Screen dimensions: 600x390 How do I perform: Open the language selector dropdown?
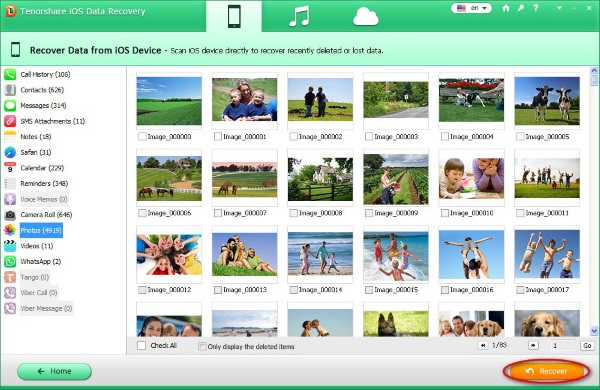[471, 8]
